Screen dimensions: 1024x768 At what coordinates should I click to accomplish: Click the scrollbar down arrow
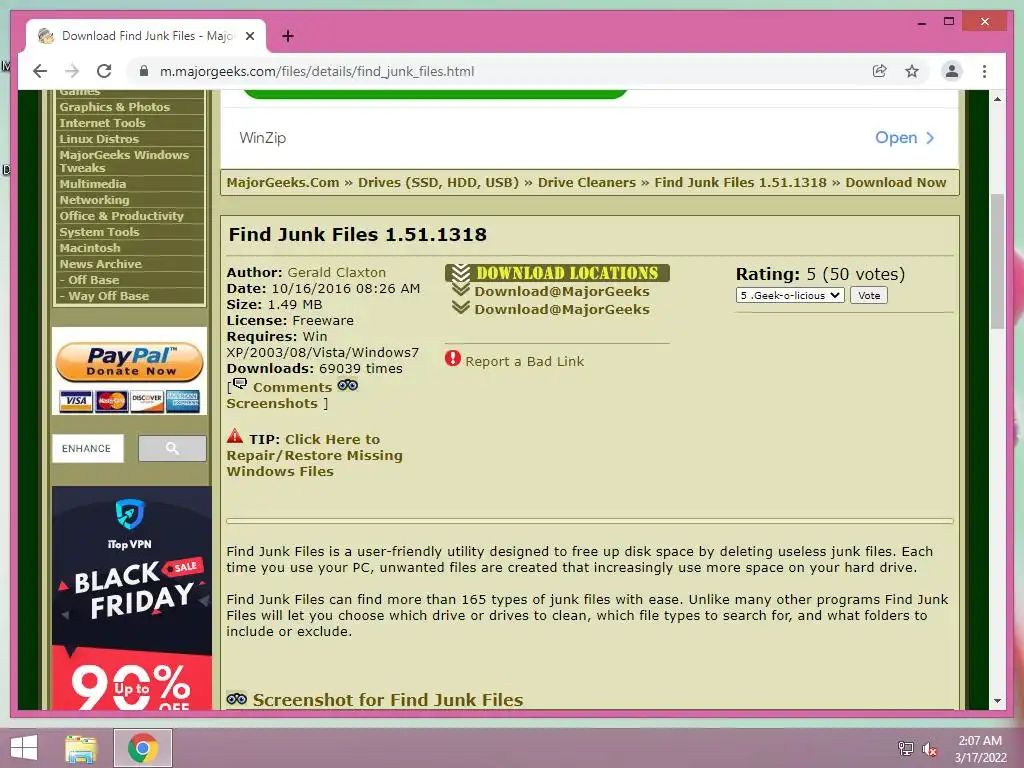(997, 701)
